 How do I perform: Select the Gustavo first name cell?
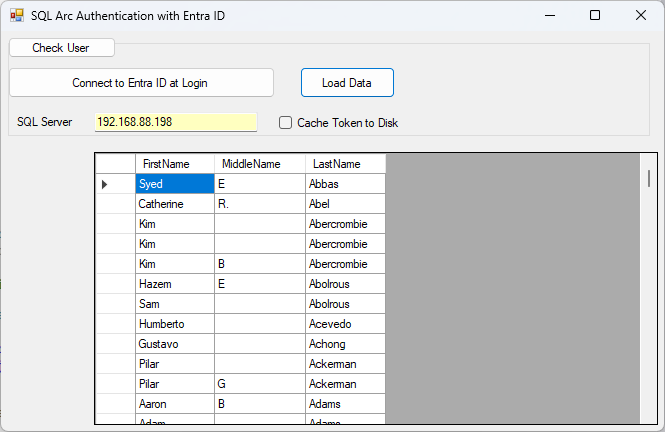pyautogui.click(x=174, y=344)
